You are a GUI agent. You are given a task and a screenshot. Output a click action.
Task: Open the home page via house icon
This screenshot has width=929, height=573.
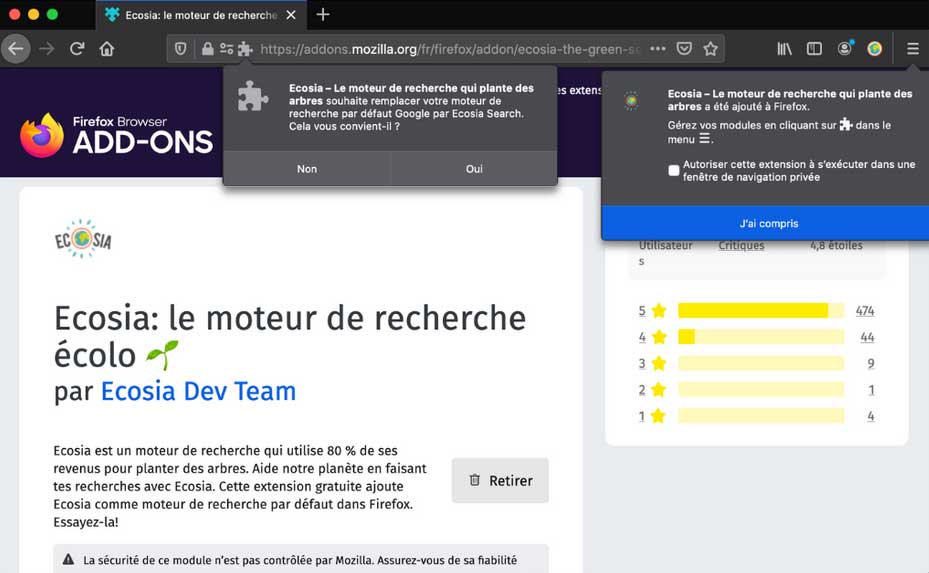point(107,49)
